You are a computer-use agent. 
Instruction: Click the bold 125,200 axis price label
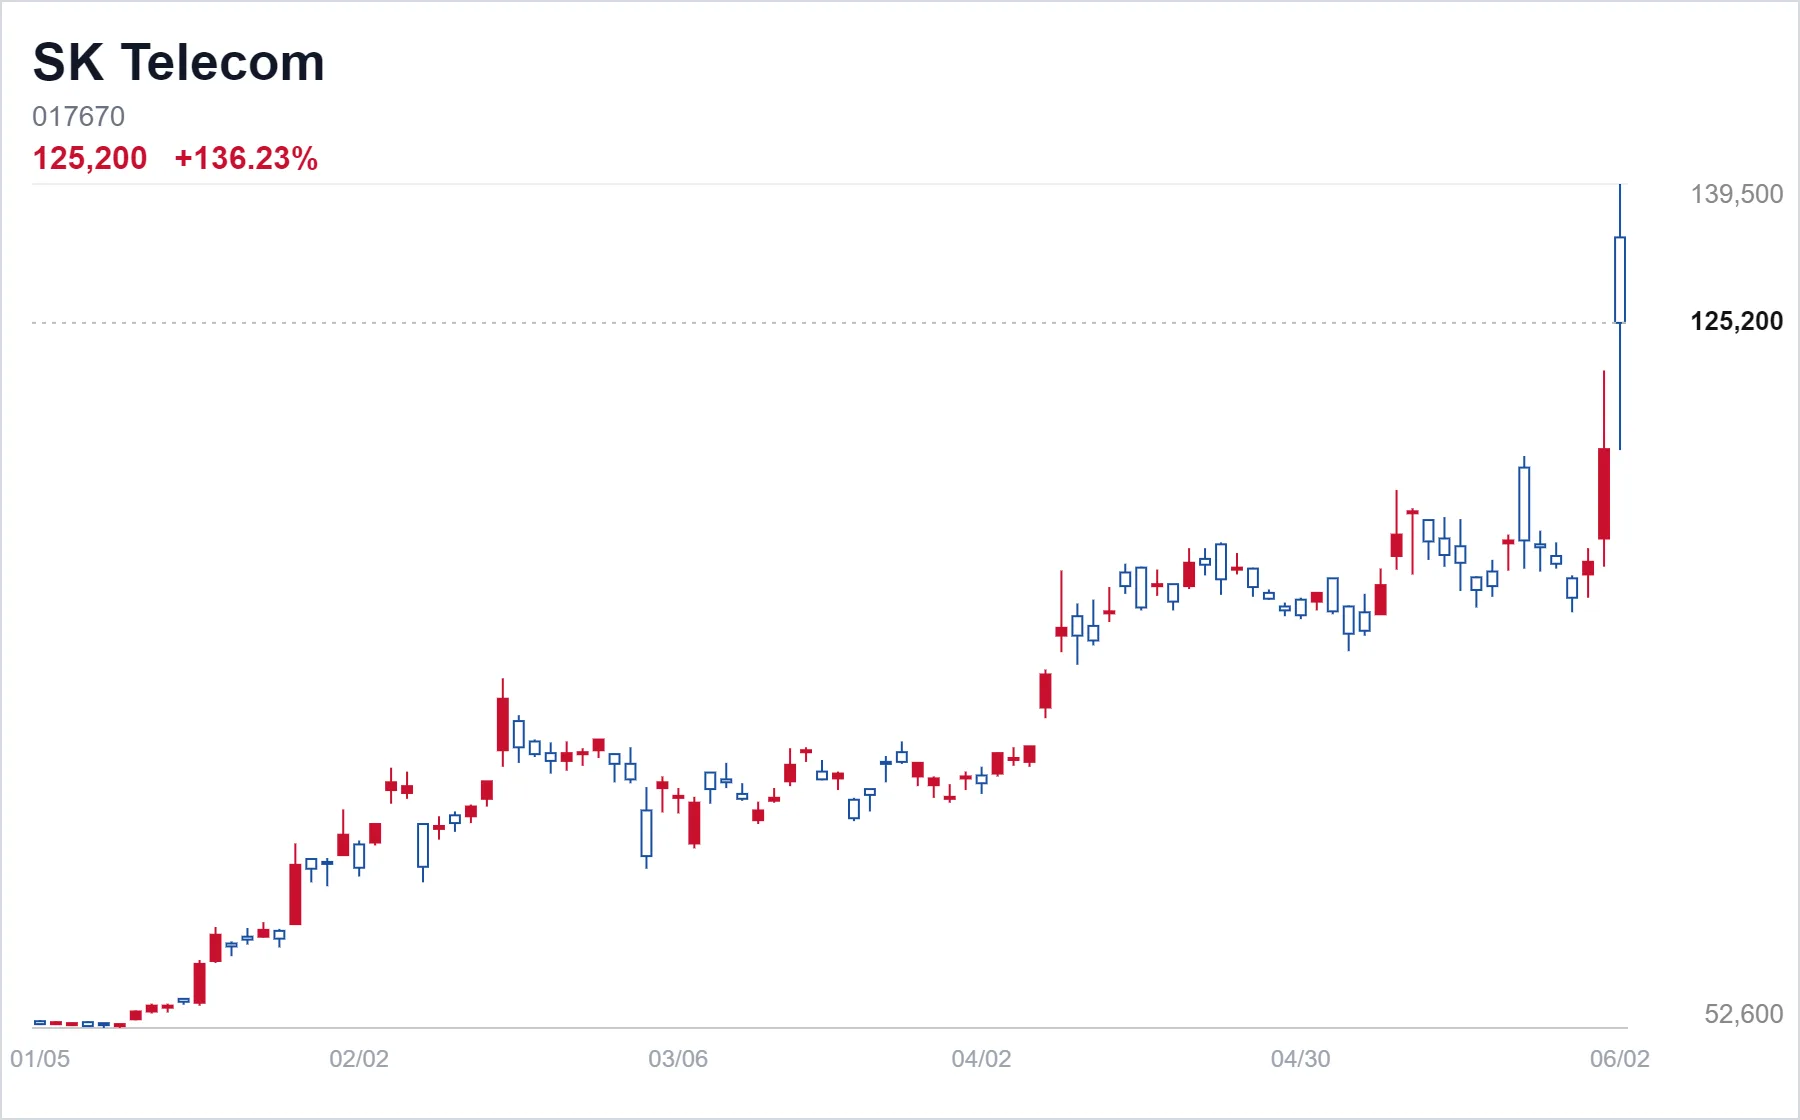(1736, 321)
